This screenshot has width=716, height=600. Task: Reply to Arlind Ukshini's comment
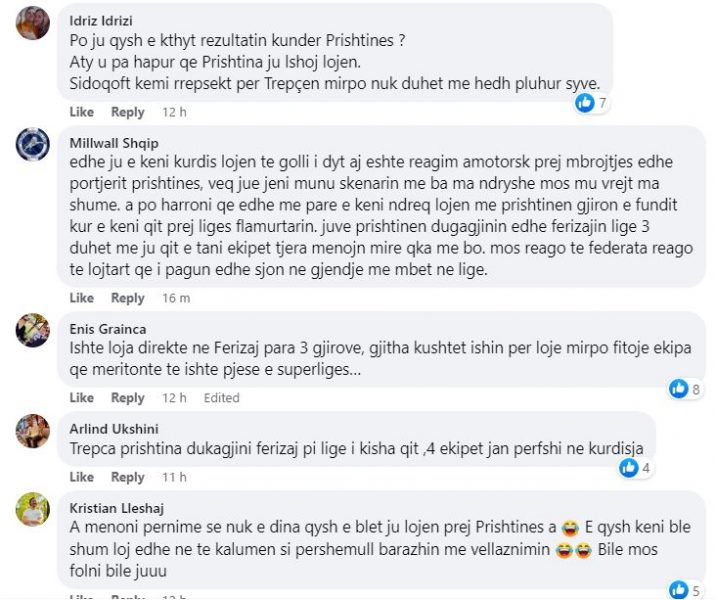tap(128, 477)
